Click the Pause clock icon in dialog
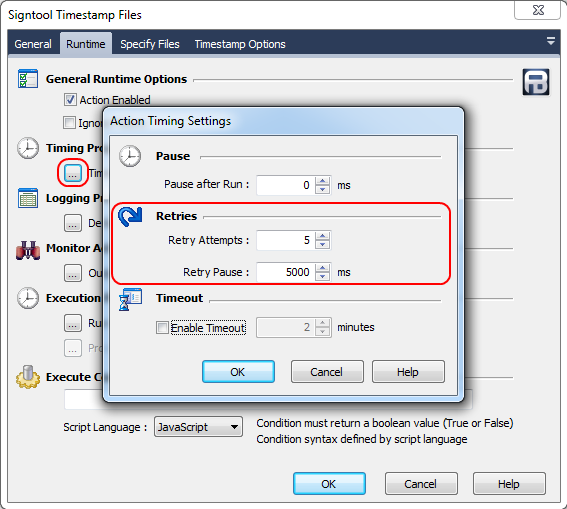567x509 pixels. pos(130,156)
